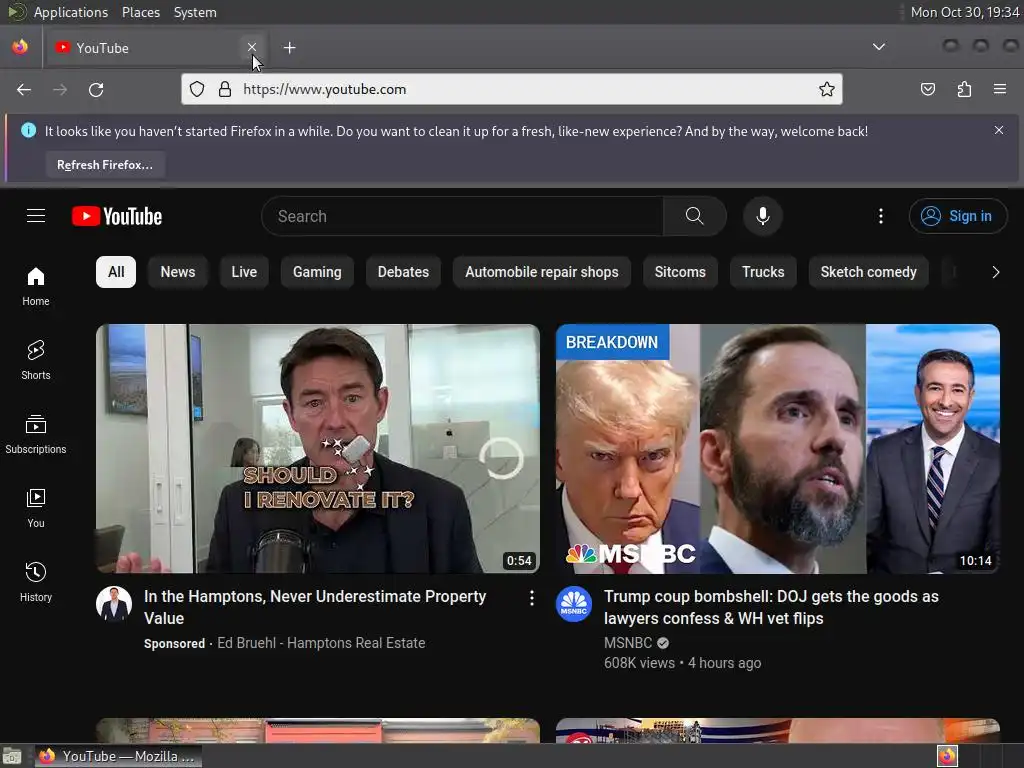Viewport: 1024px width, 768px height.
Task: Click the Firefox icon in system tray
Action: click(x=947, y=756)
